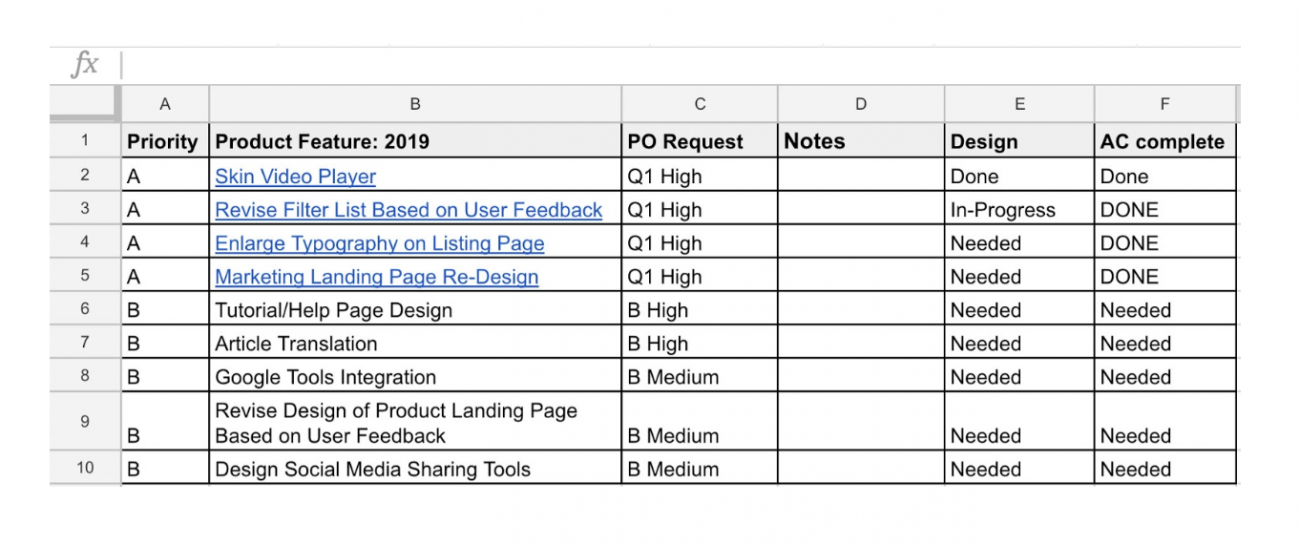Select the In-Progress design status cell
1300x544 pixels.
(x=1019, y=210)
